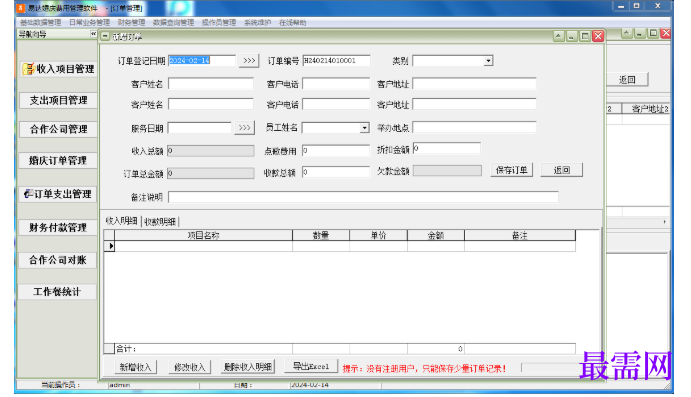Image resolution: width=691 pixels, height=397 pixels.
Task: Click the 订单登记日期 date field
Action: (x=202, y=60)
